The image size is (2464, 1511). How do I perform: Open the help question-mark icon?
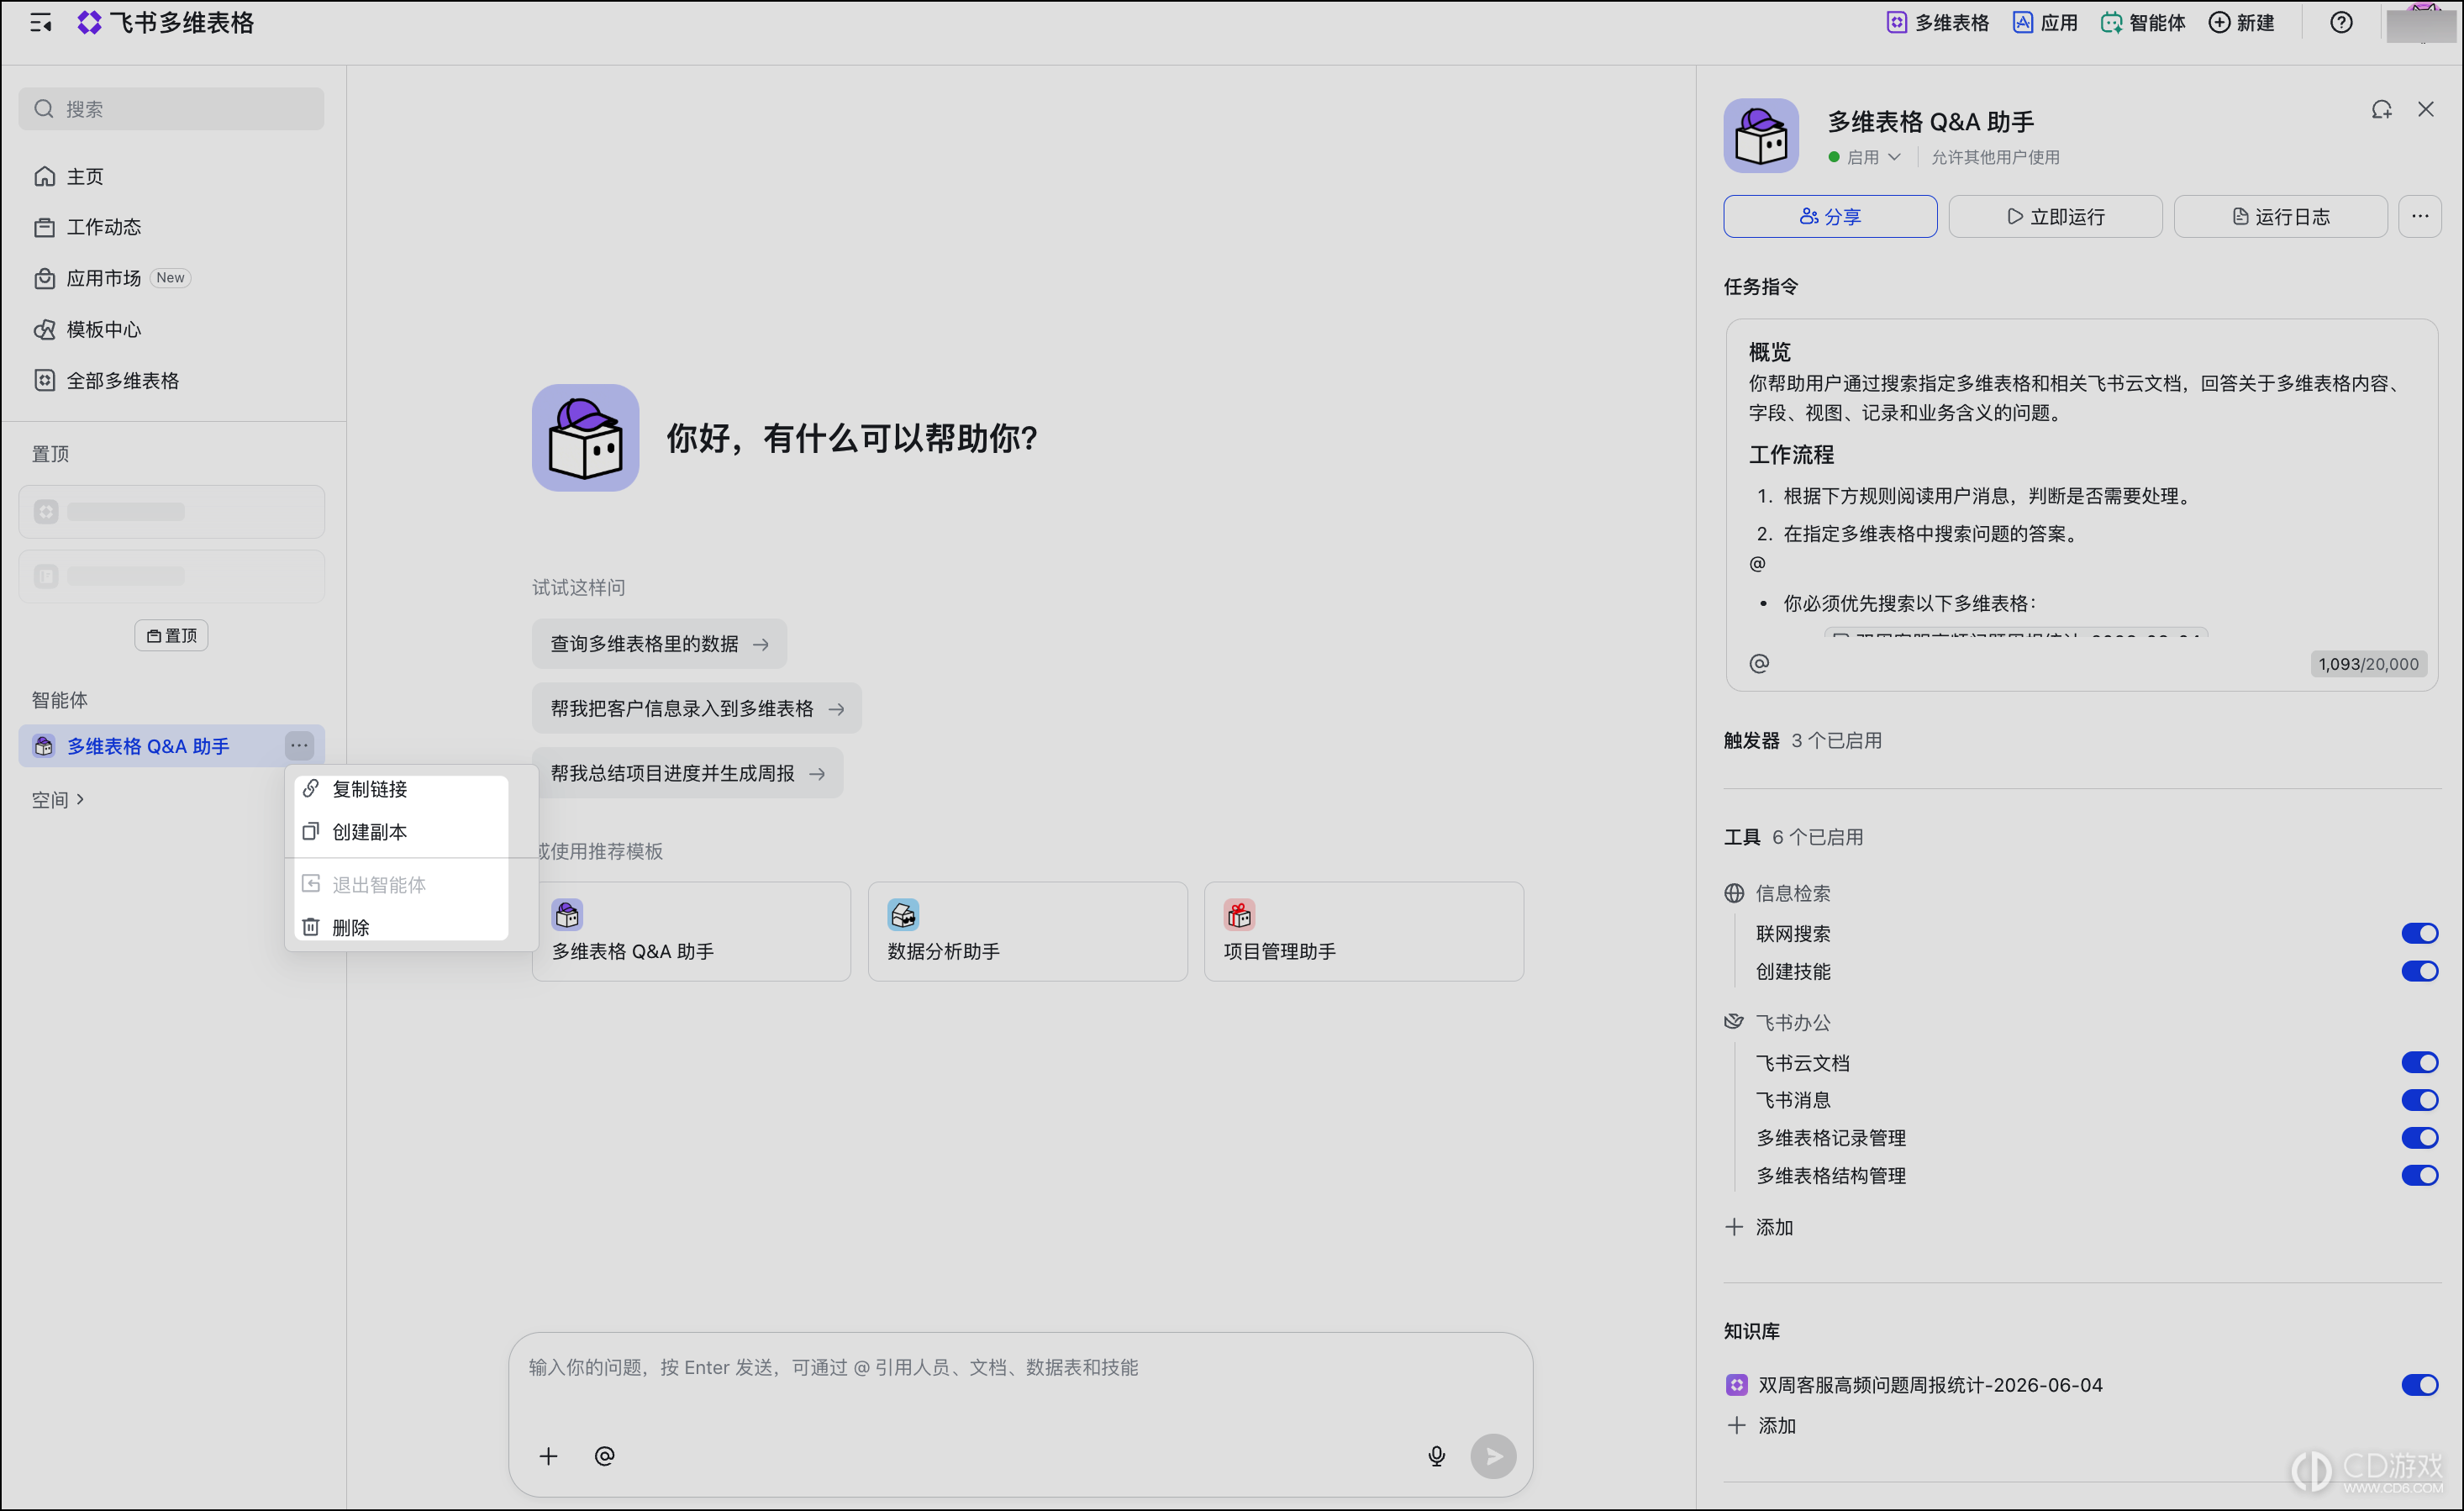(2340, 22)
